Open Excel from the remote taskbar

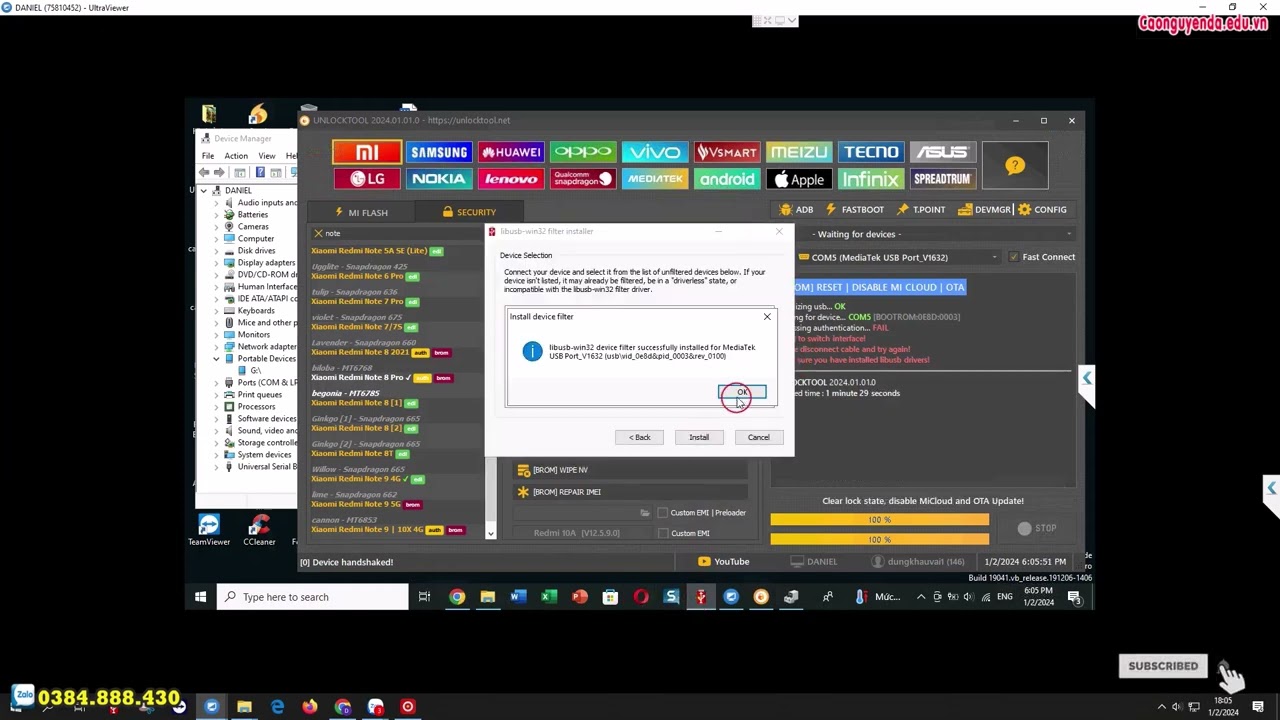[x=549, y=597]
